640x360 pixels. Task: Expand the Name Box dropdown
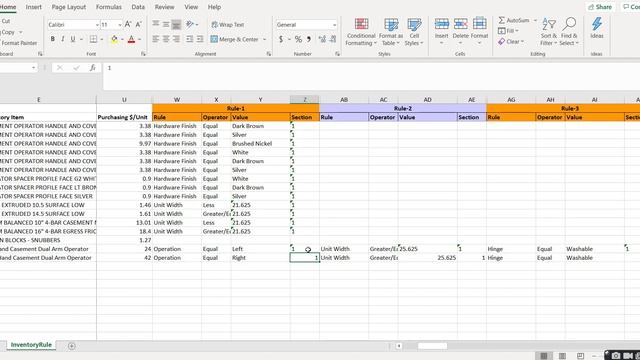[x=33, y=68]
